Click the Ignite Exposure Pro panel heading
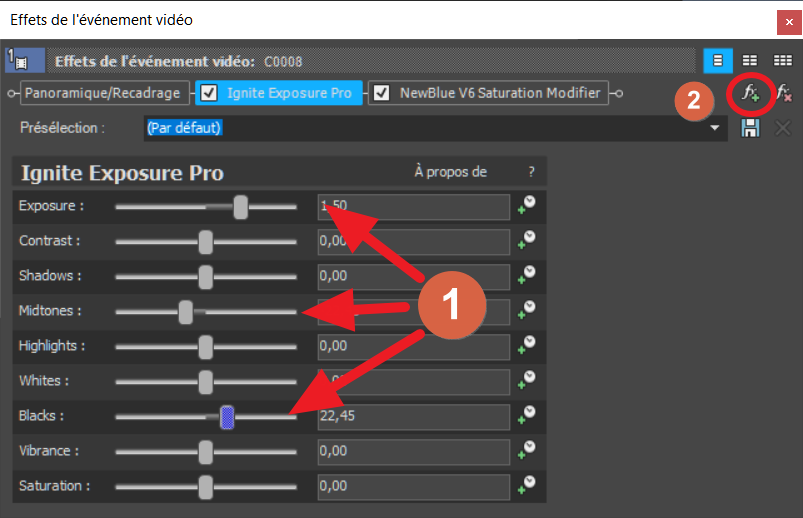Screen dimensions: 803x518 (122, 173)
